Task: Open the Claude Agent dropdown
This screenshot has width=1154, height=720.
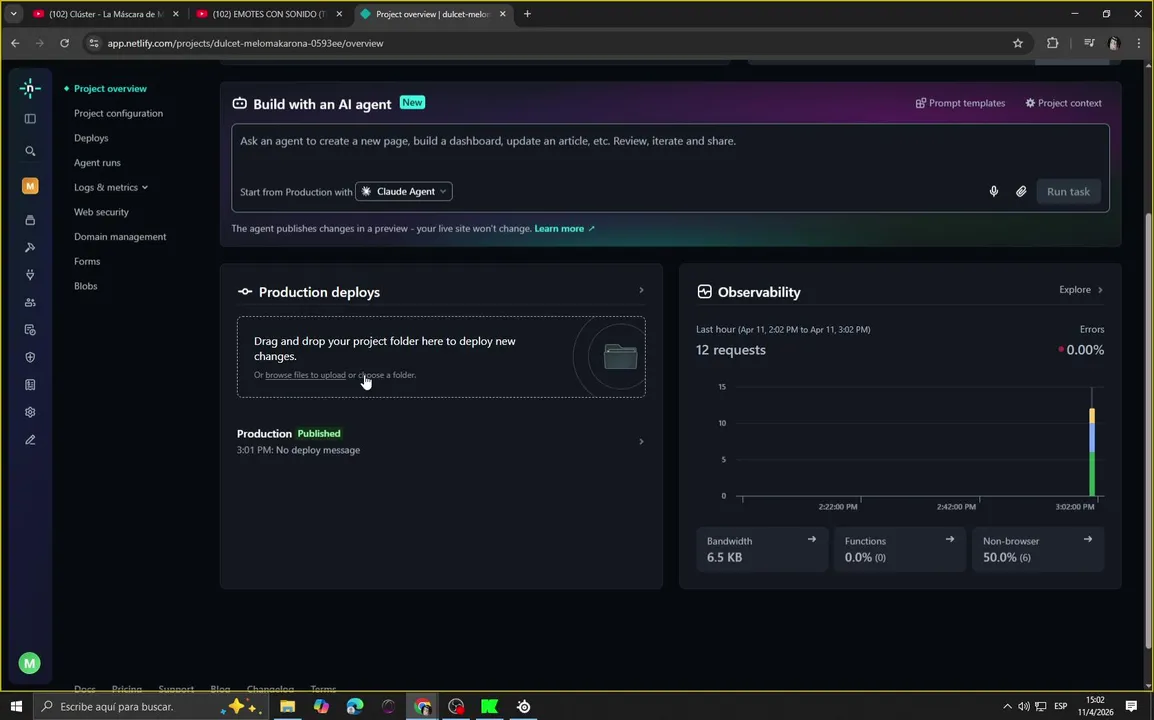Action: tap(403, 191)
